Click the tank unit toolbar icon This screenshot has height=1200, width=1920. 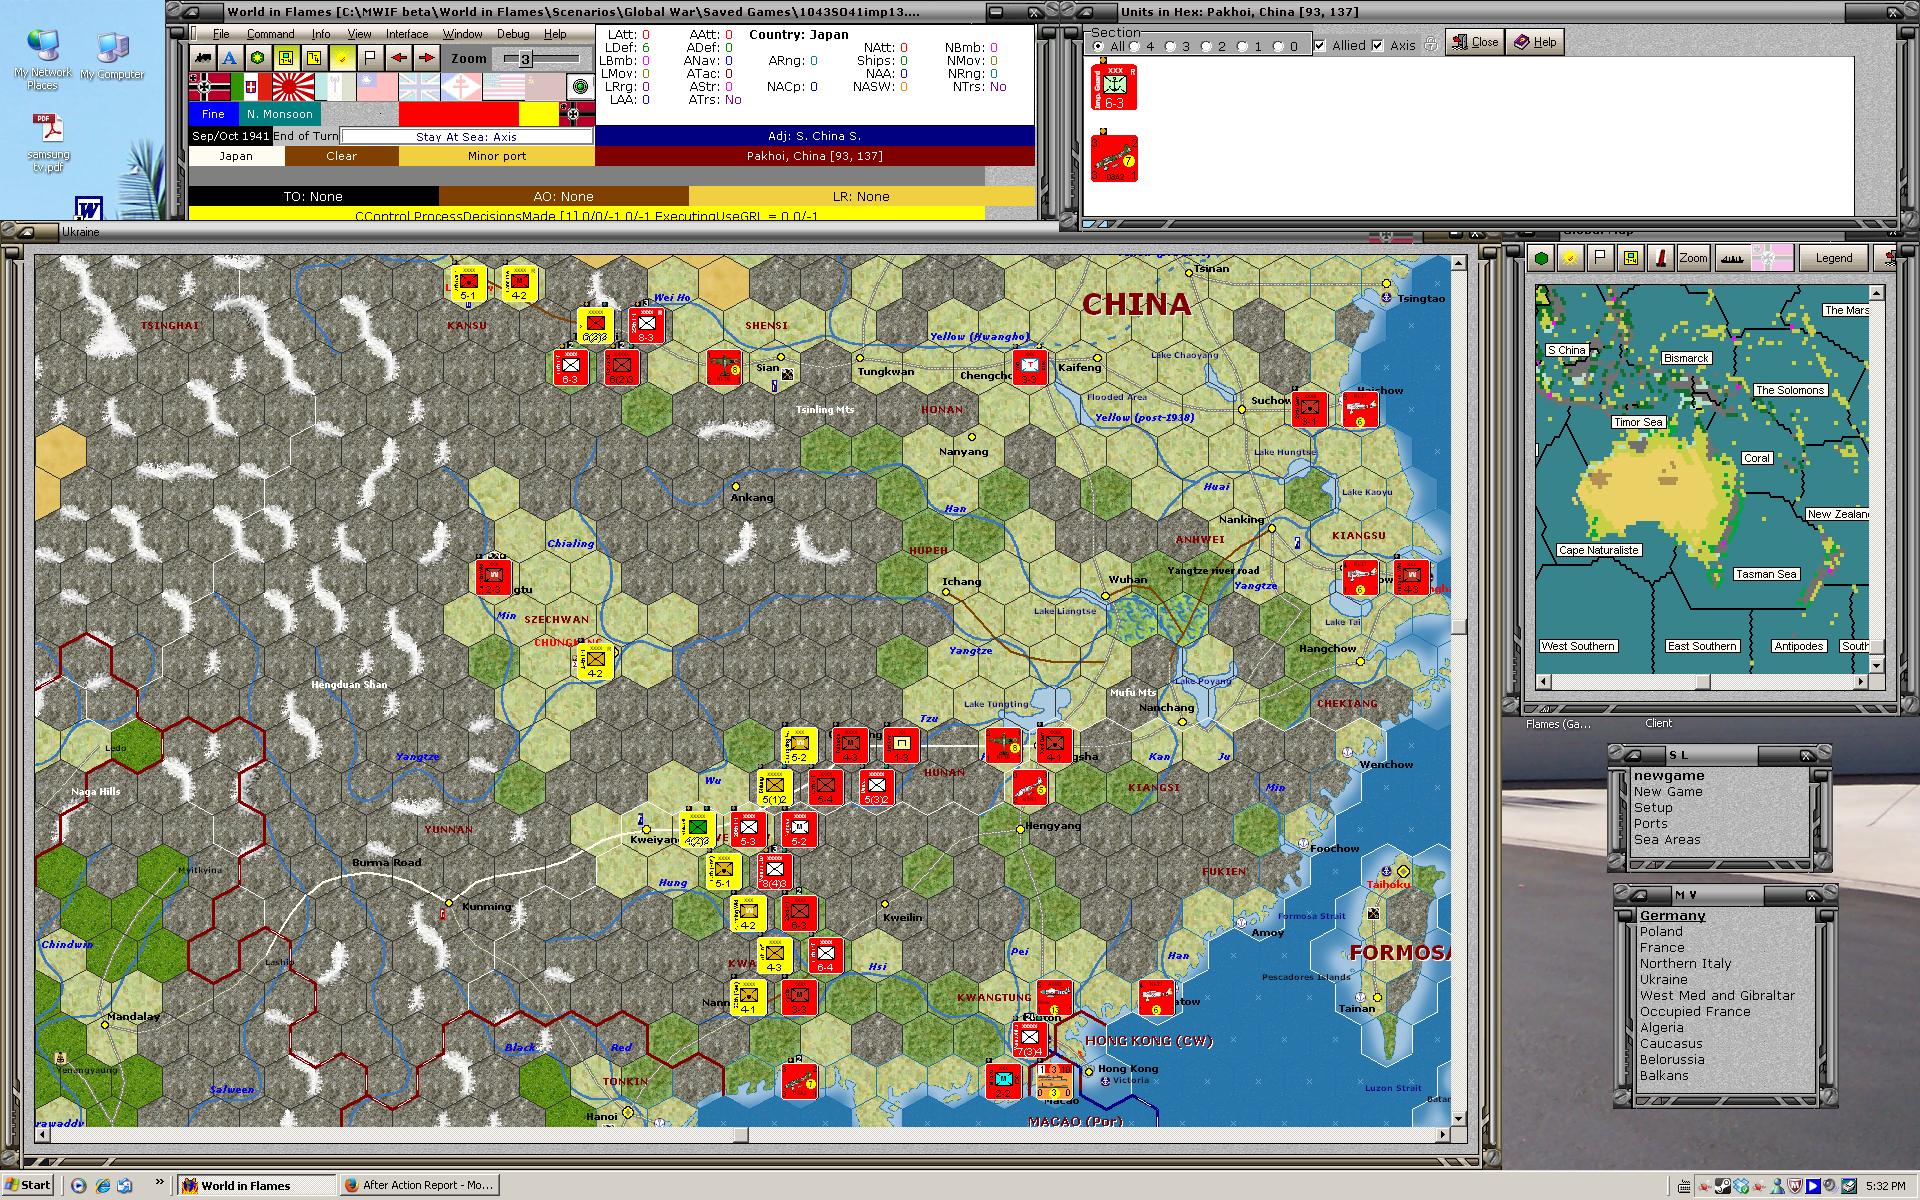click(202, 58)
